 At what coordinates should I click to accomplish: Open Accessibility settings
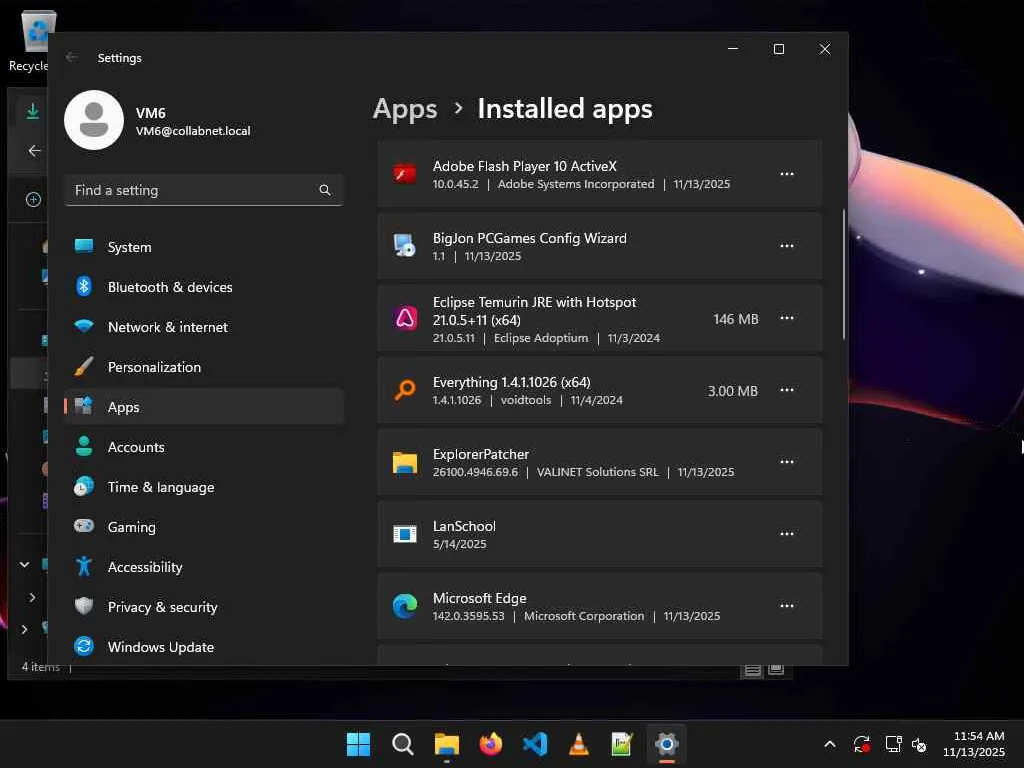[x=204, y=567]
